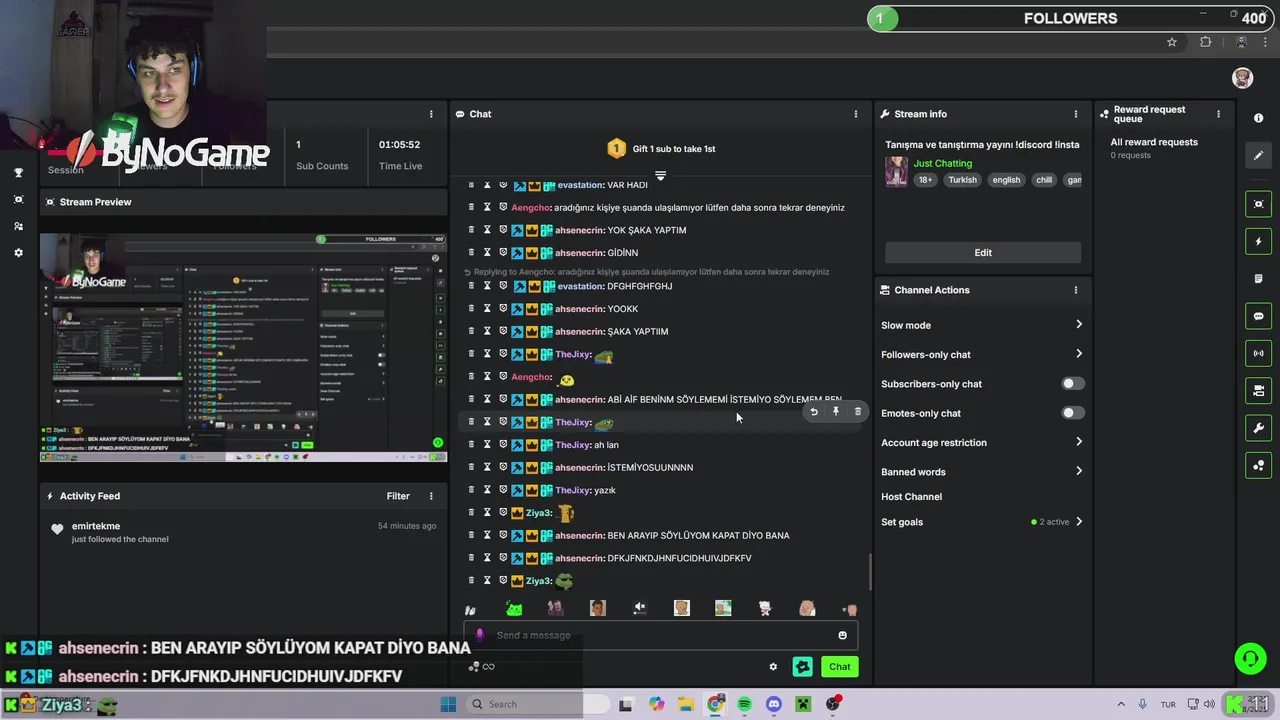Open browser extensions puzzle icon

[1205, 42]
